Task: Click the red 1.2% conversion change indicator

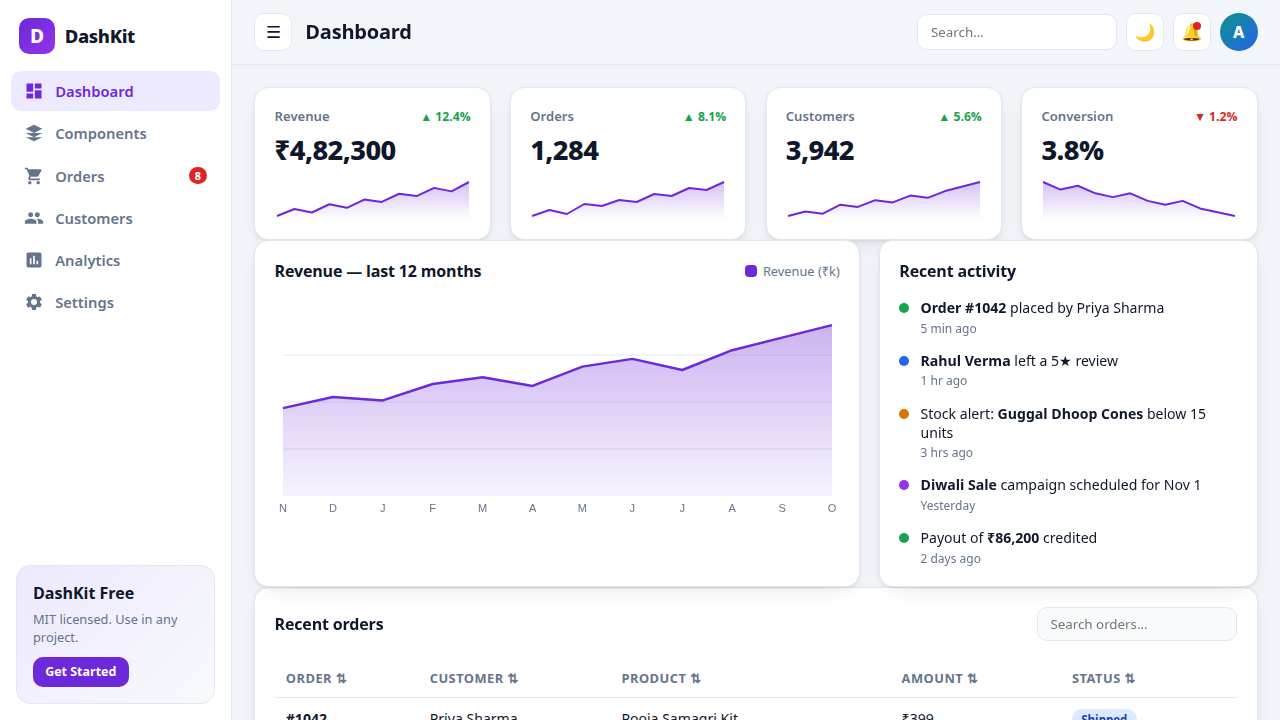Action: click(x=1216, y=117)
